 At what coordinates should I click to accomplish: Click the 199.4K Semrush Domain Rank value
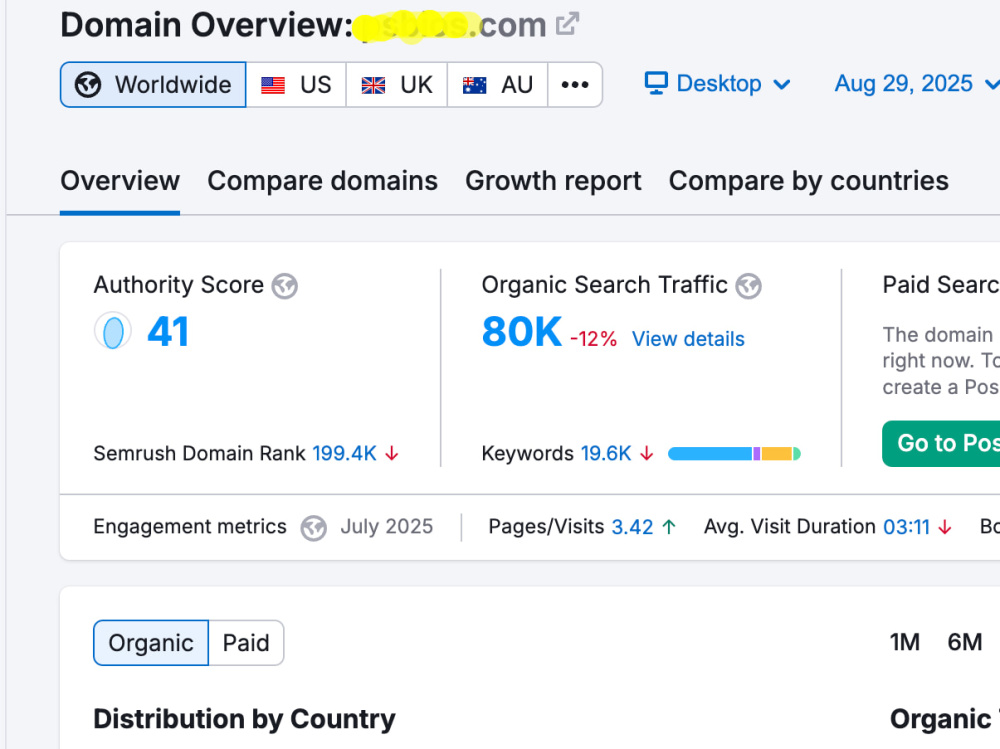click(344, 454)
